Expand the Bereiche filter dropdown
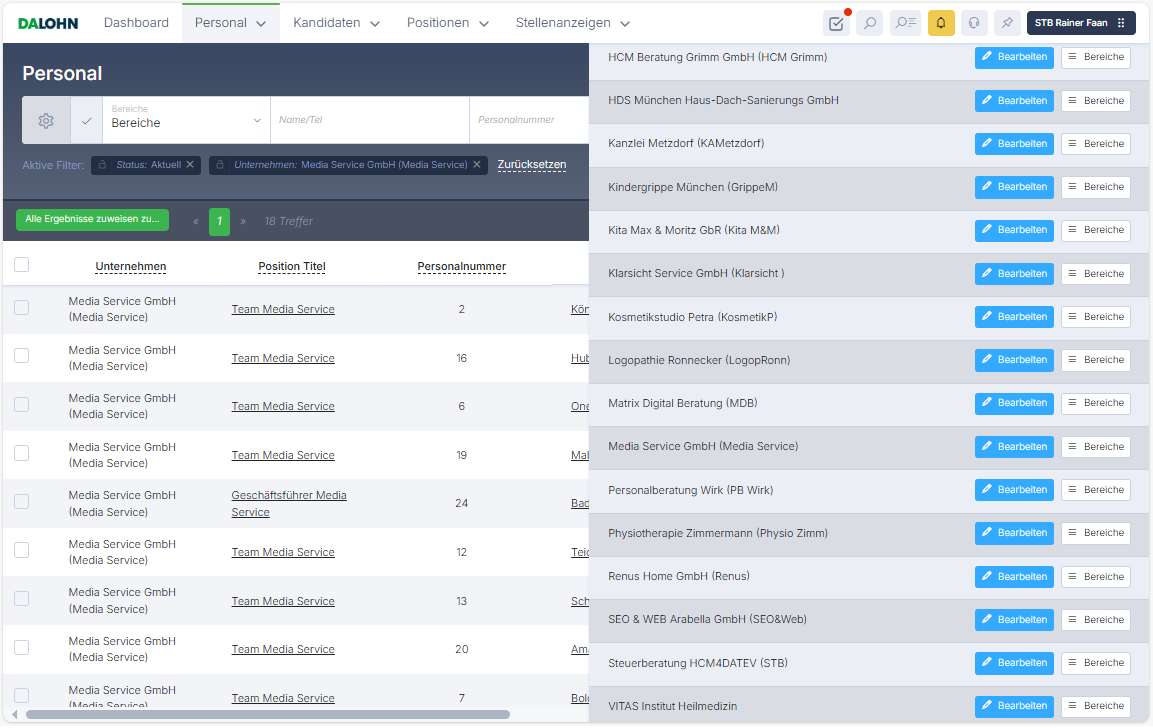The image size is (1153, 728). 186,120
